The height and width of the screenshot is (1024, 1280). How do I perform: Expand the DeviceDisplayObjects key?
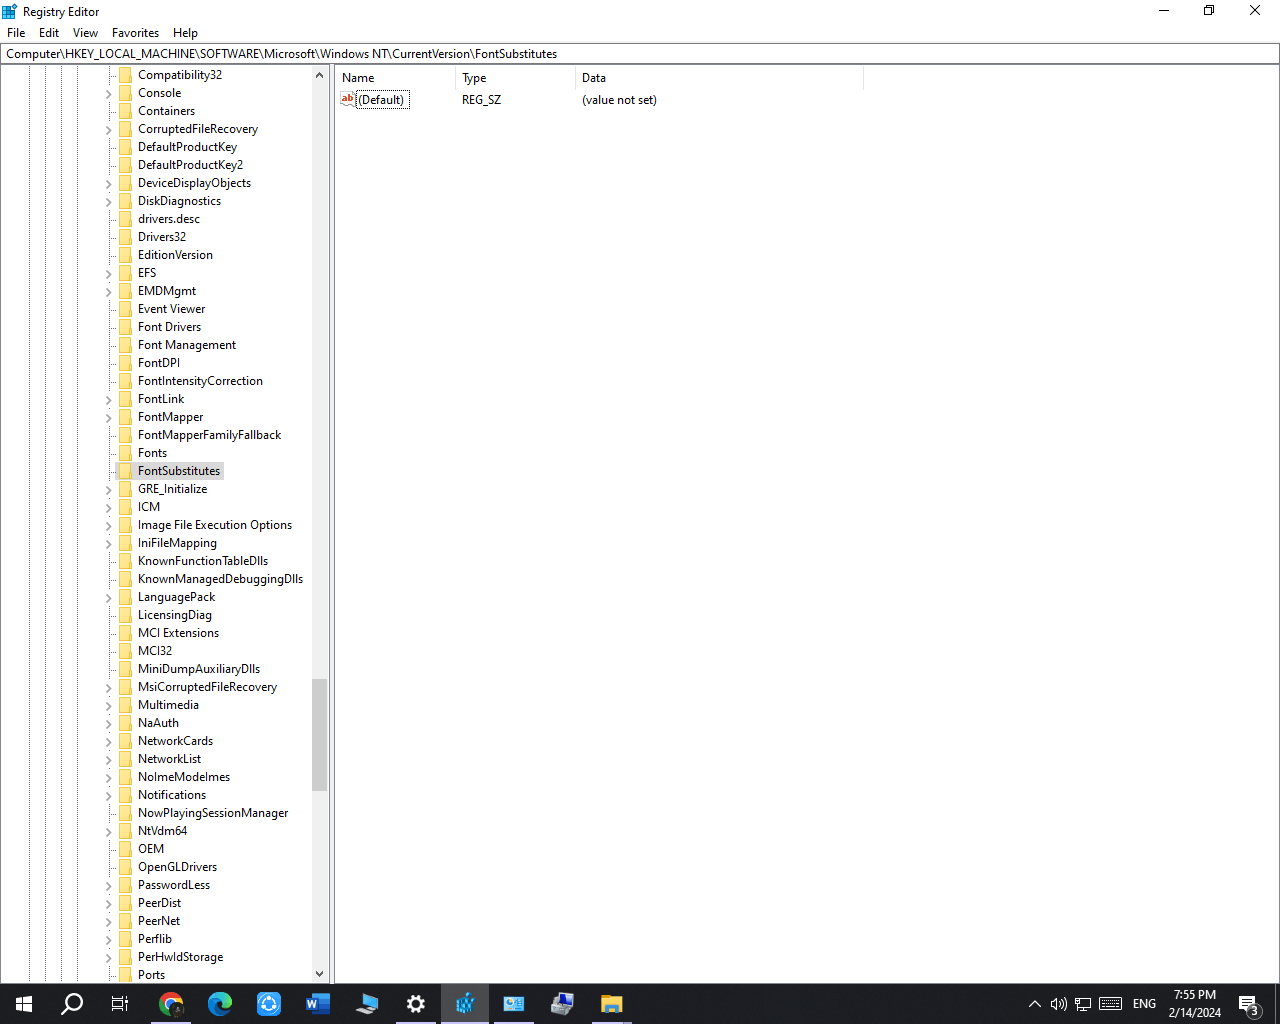108,184
